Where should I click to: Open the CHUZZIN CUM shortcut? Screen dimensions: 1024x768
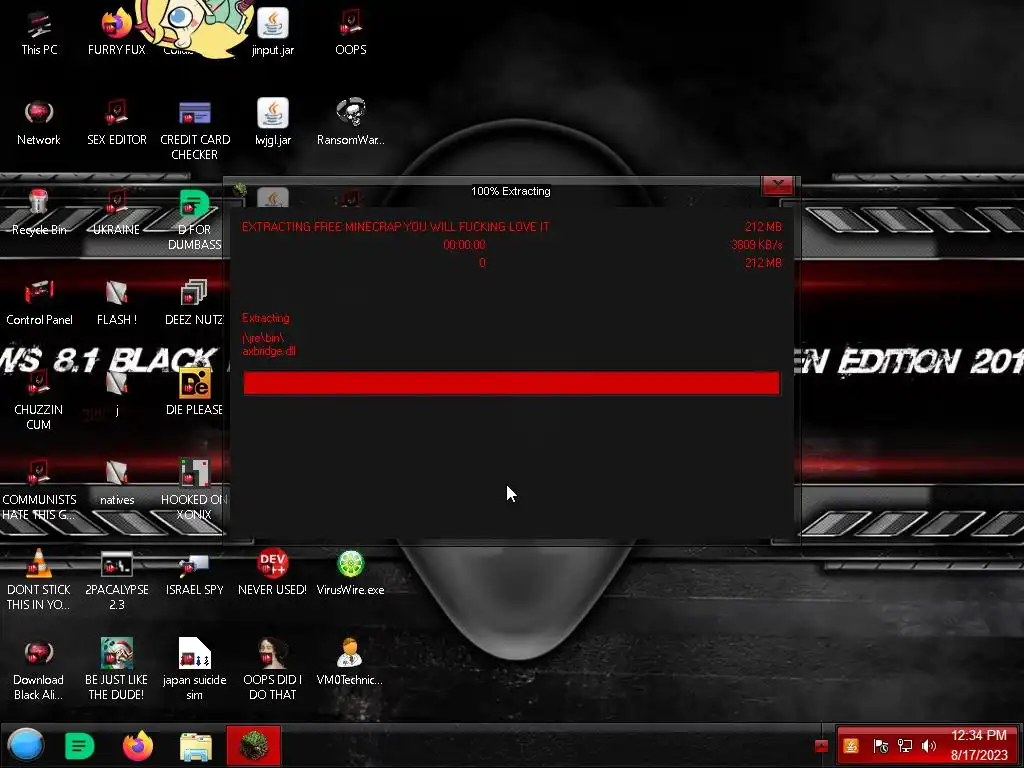click(x=39, y=398)
